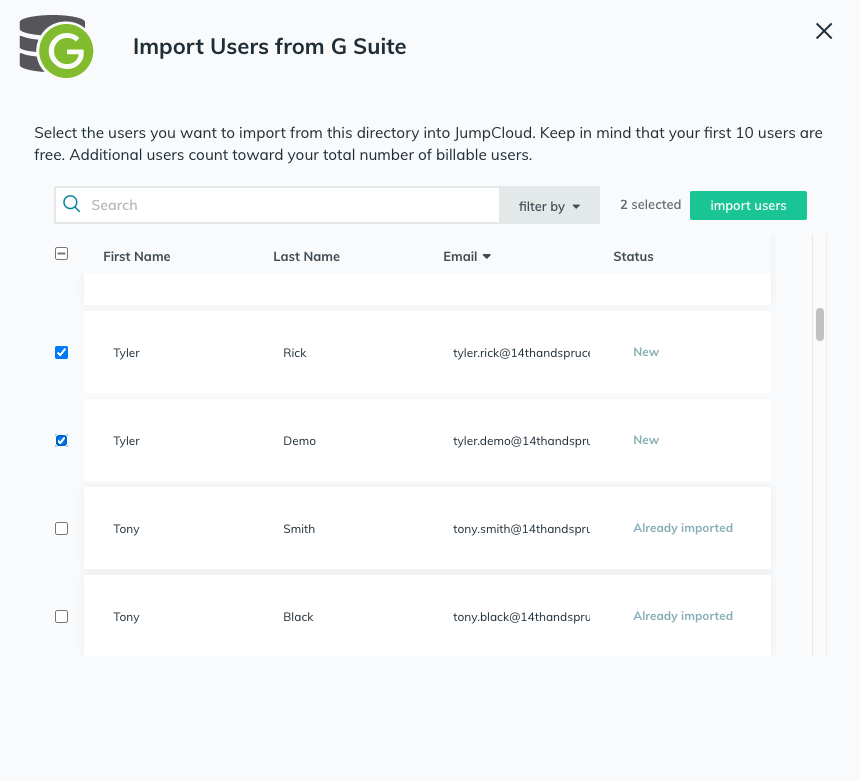Click Already imported status for Tony Smith
Viewport: 860px width, 781px height.
[682, 528]
